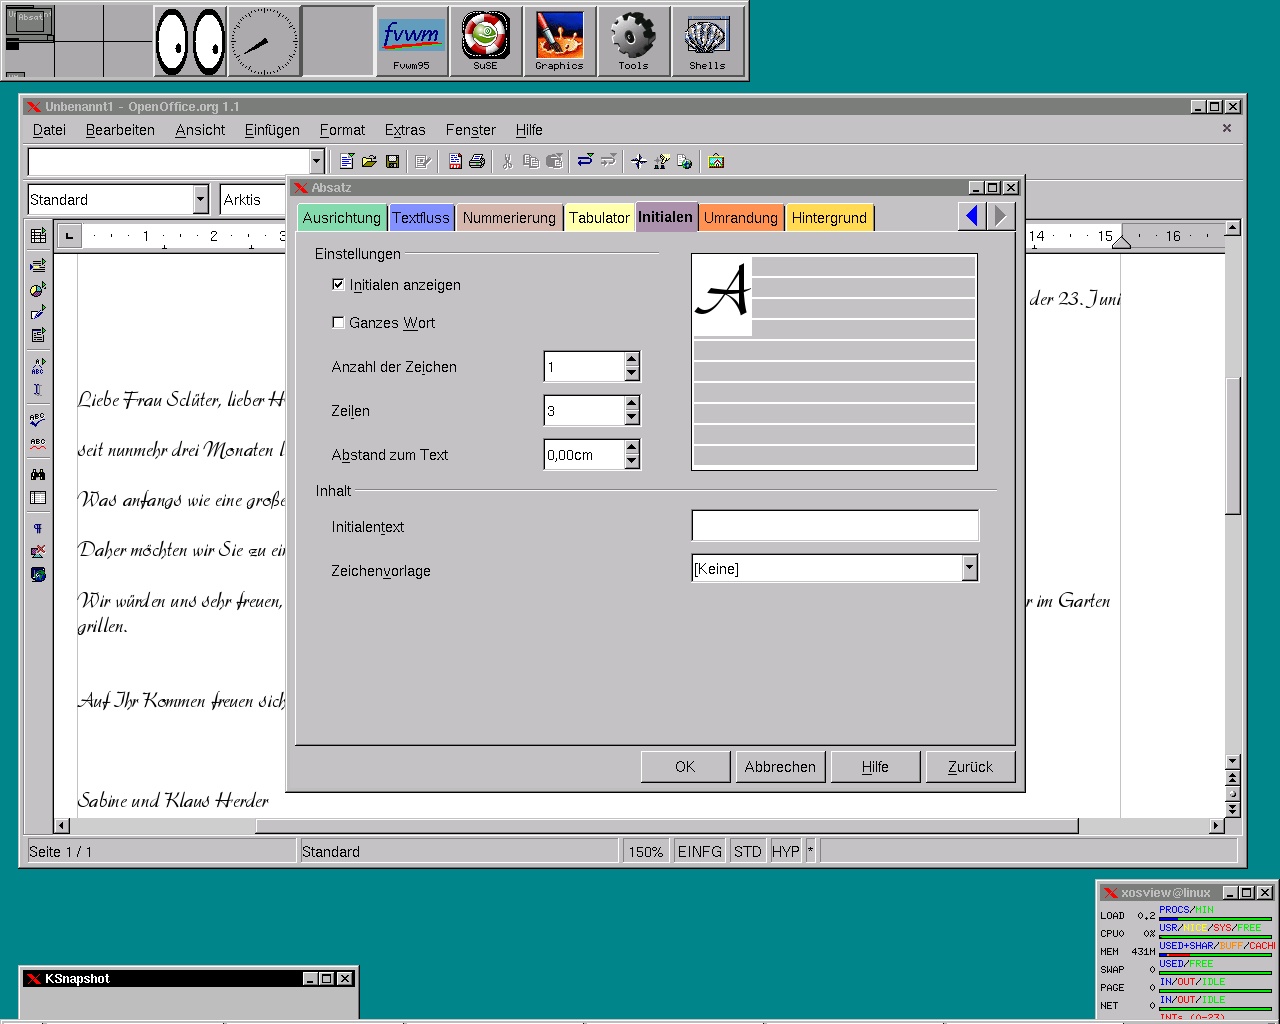Print the document using the printer icon
The width and height of the screenshot is (1280, 1024).
[477, 161]
